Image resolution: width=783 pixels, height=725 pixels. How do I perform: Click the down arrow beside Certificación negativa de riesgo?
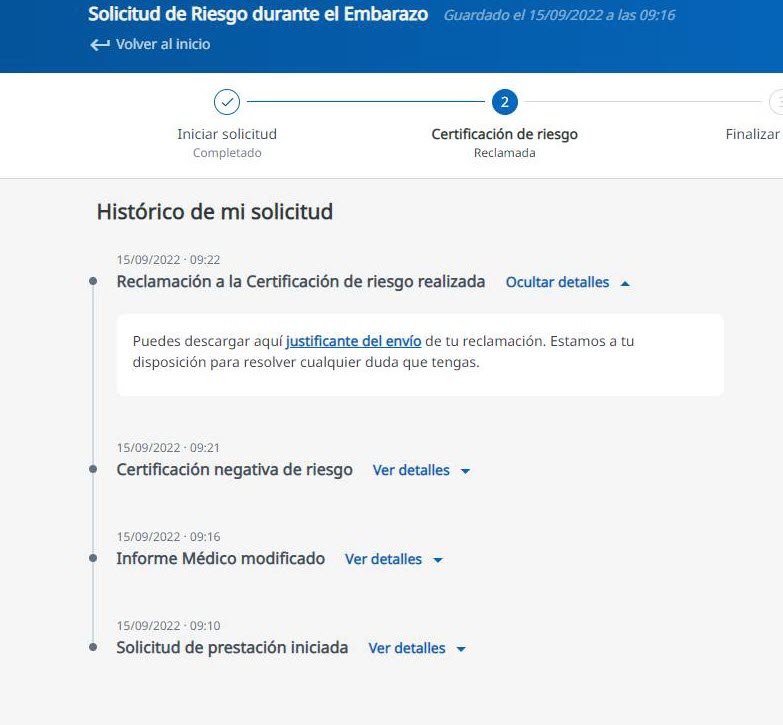point(465,471)
